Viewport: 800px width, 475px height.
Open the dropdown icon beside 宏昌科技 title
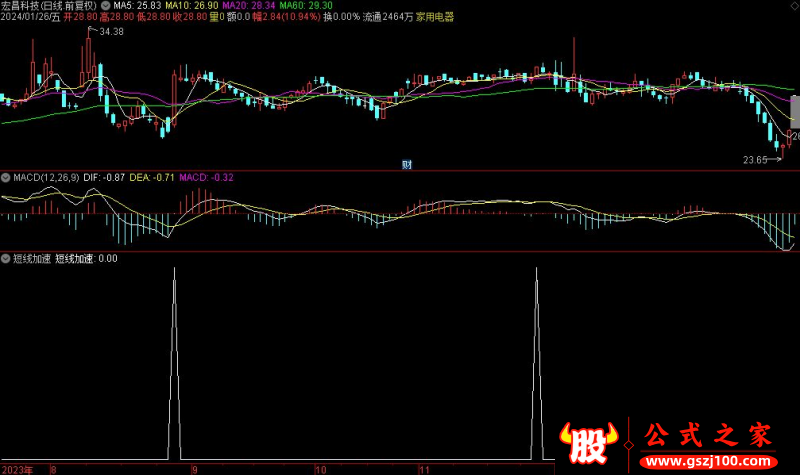106,6
